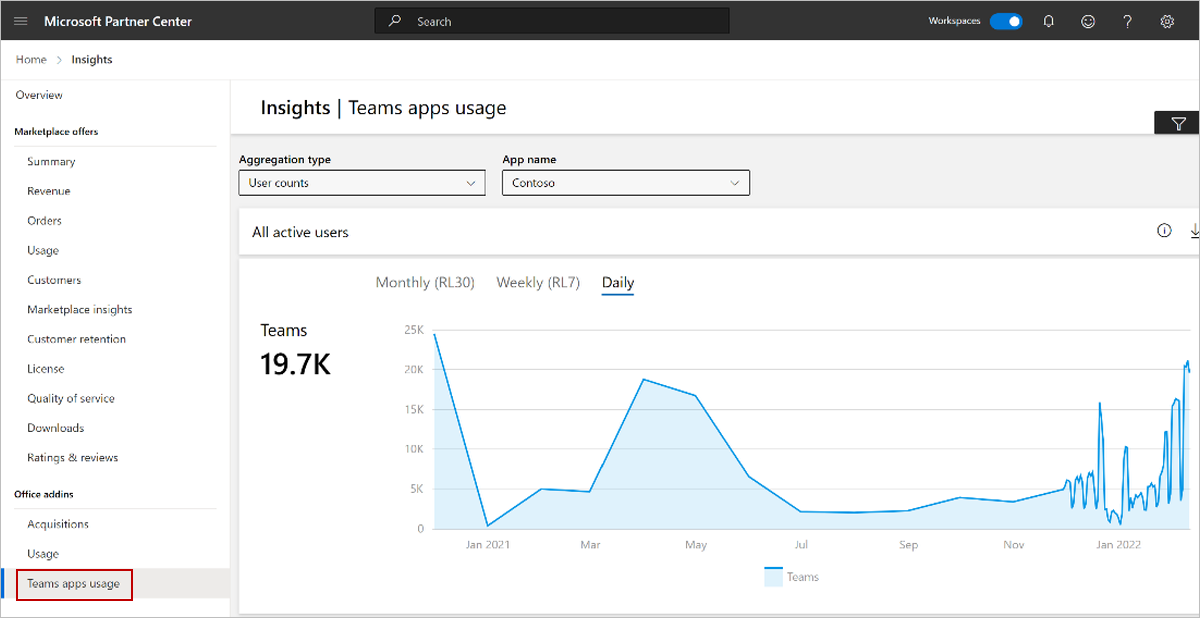The image size is (1200, 618).
Task: Open the feedback smiley icon
Action: pyautogui.click(x=1088, y=21)
